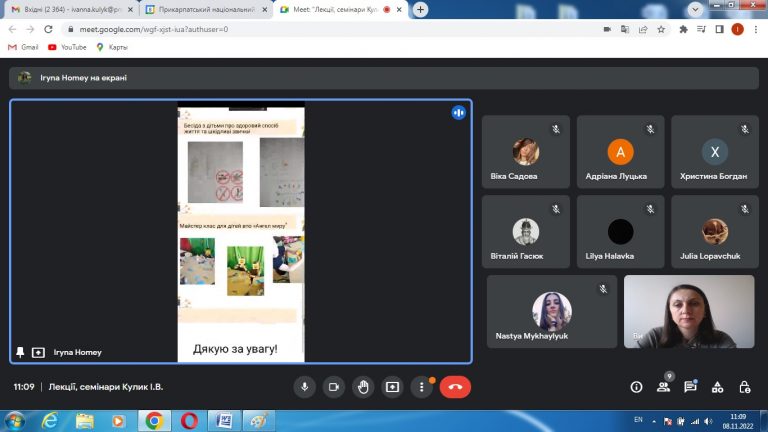
Task: Open YouTube bookmark link
Action: click(68, 47)
